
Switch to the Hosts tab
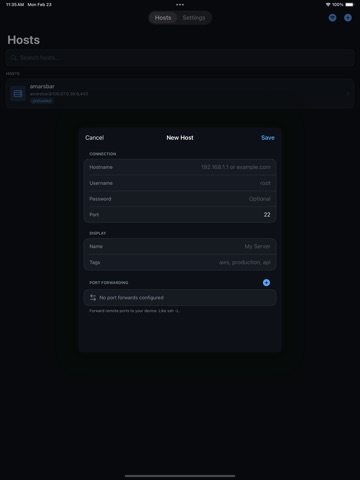click(x=163, y=18)
